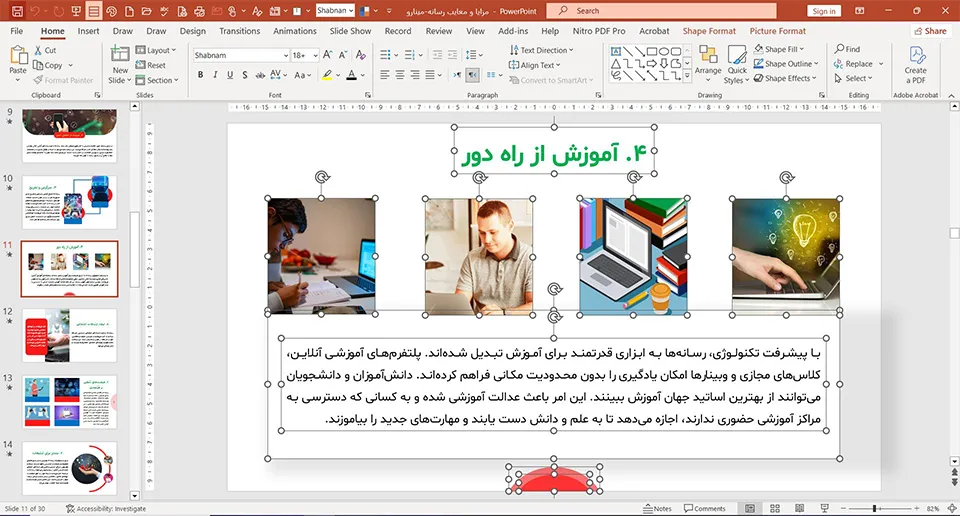
Task: Click the Cut scissors icon
Action: (x=38, y=50)
